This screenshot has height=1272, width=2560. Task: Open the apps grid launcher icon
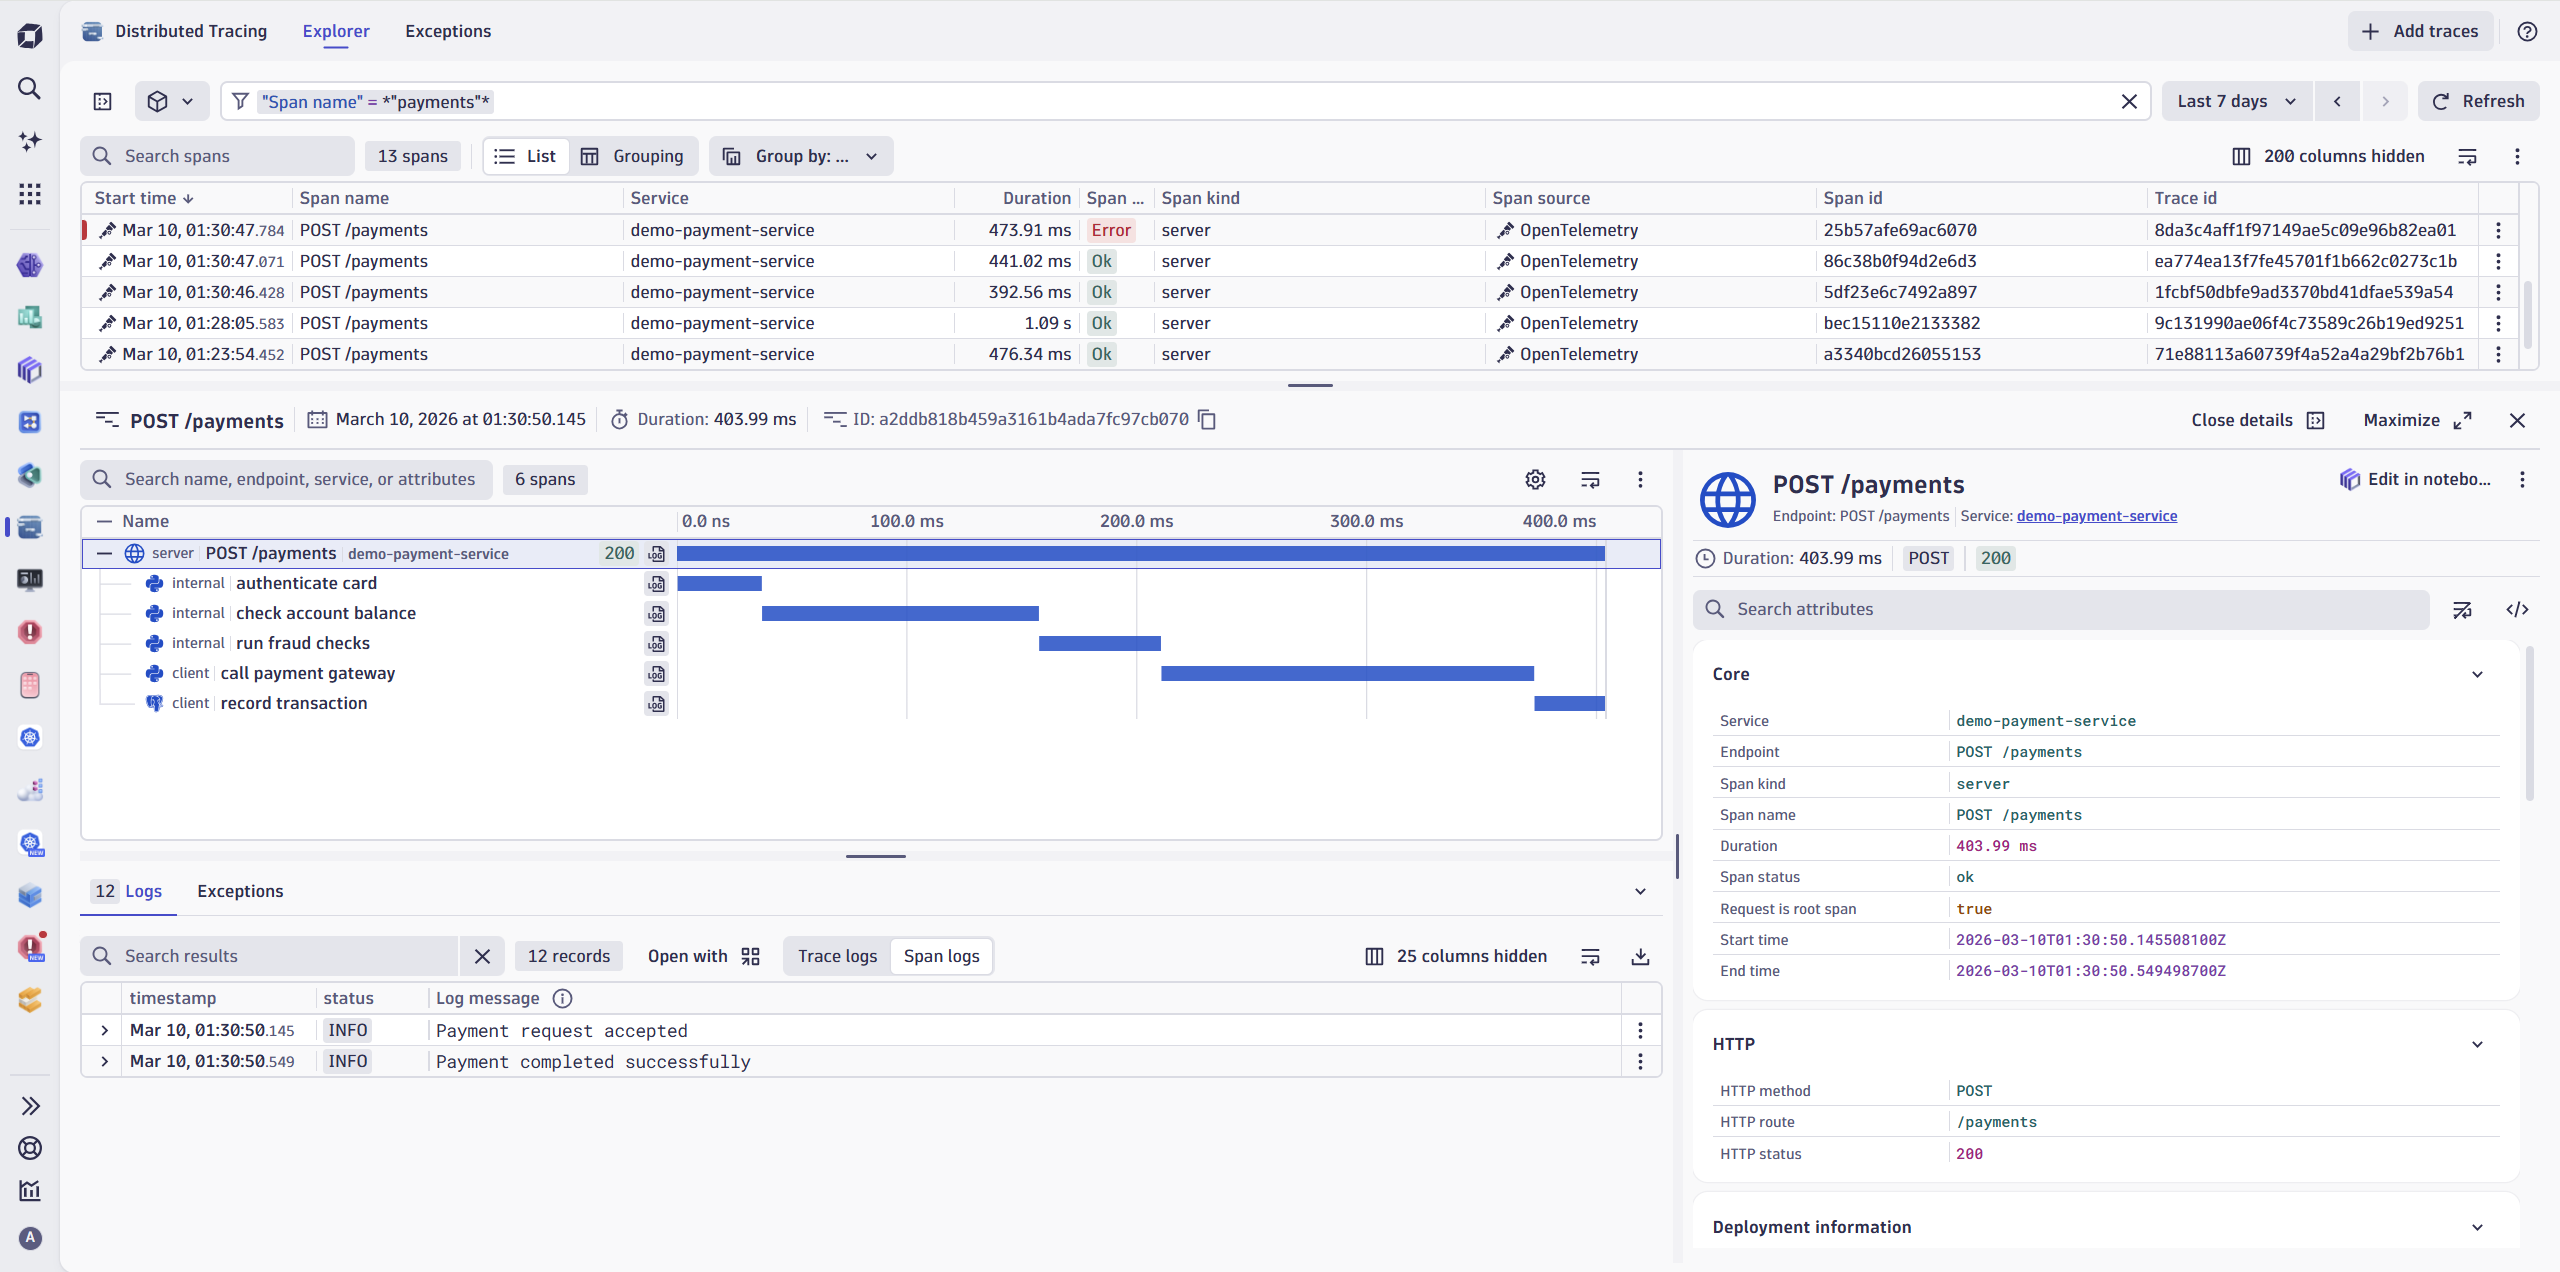point(30,194)
